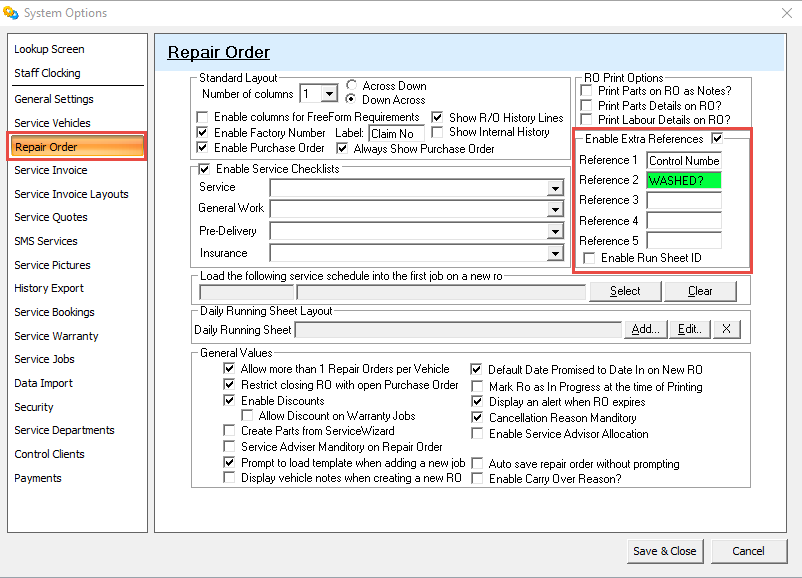Open SMS Services settings
The height and width of the screenshot is (578, 802).
tap(46, 241)
